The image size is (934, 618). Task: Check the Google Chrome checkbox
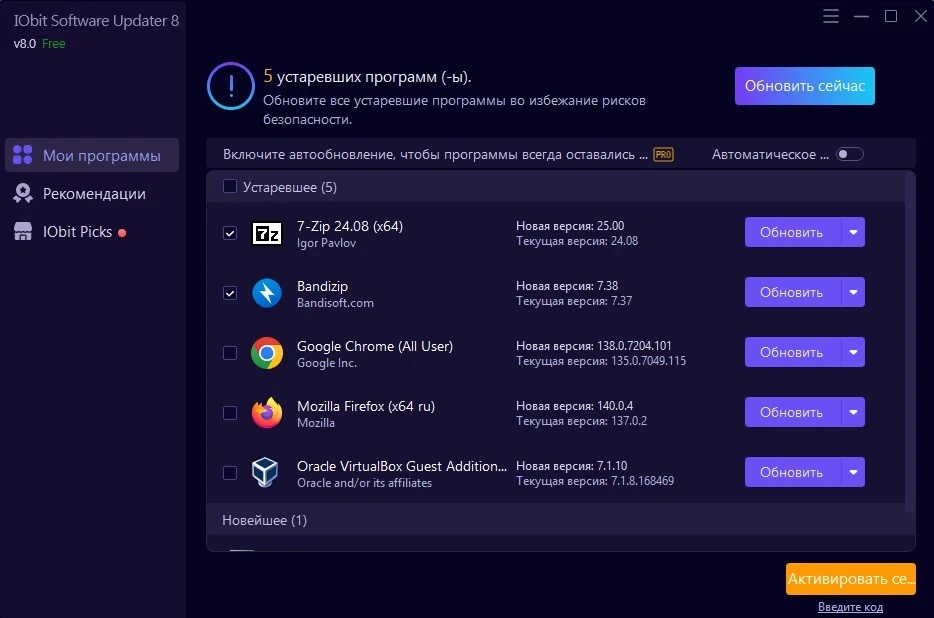(x=230, y=353)
